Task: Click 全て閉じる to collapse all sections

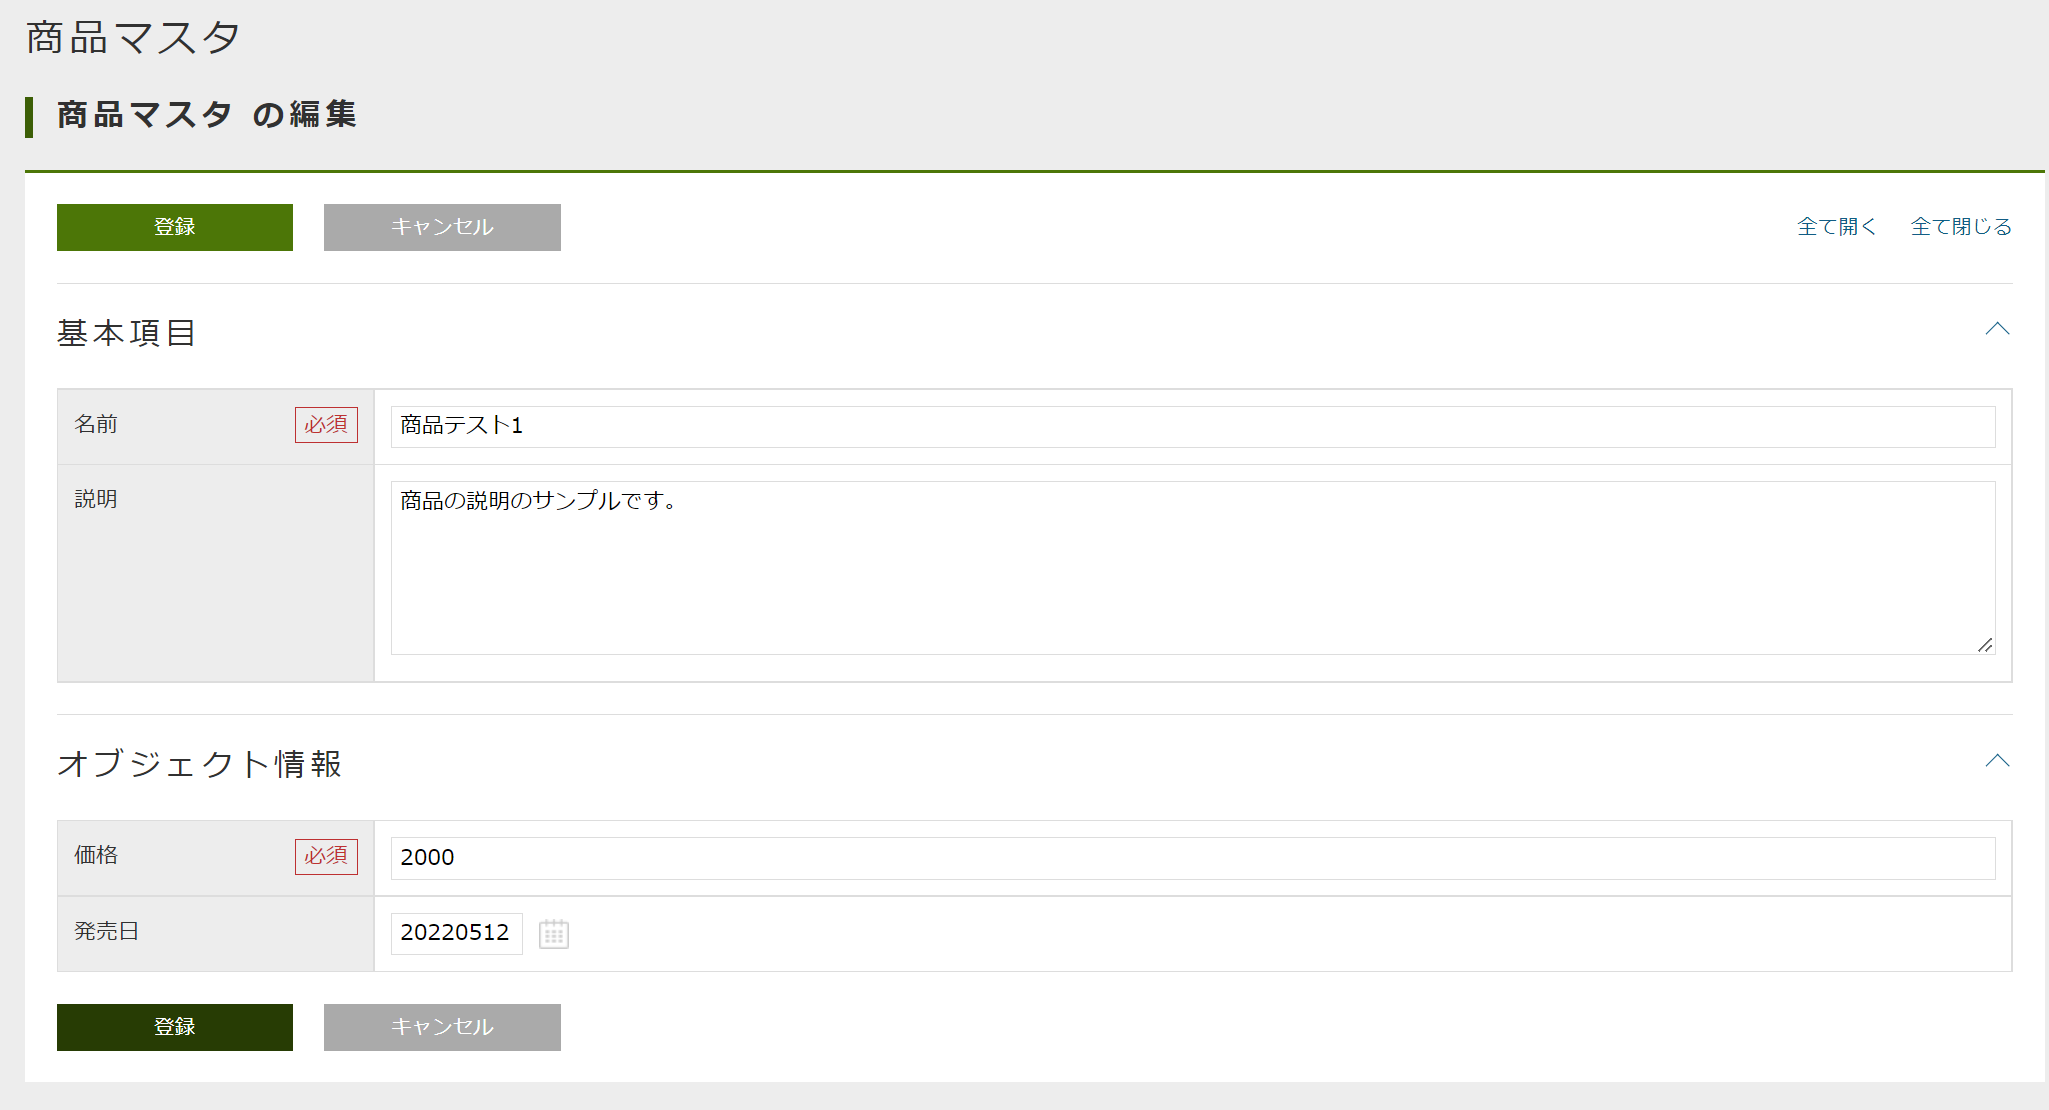Action: point(1959,226)
